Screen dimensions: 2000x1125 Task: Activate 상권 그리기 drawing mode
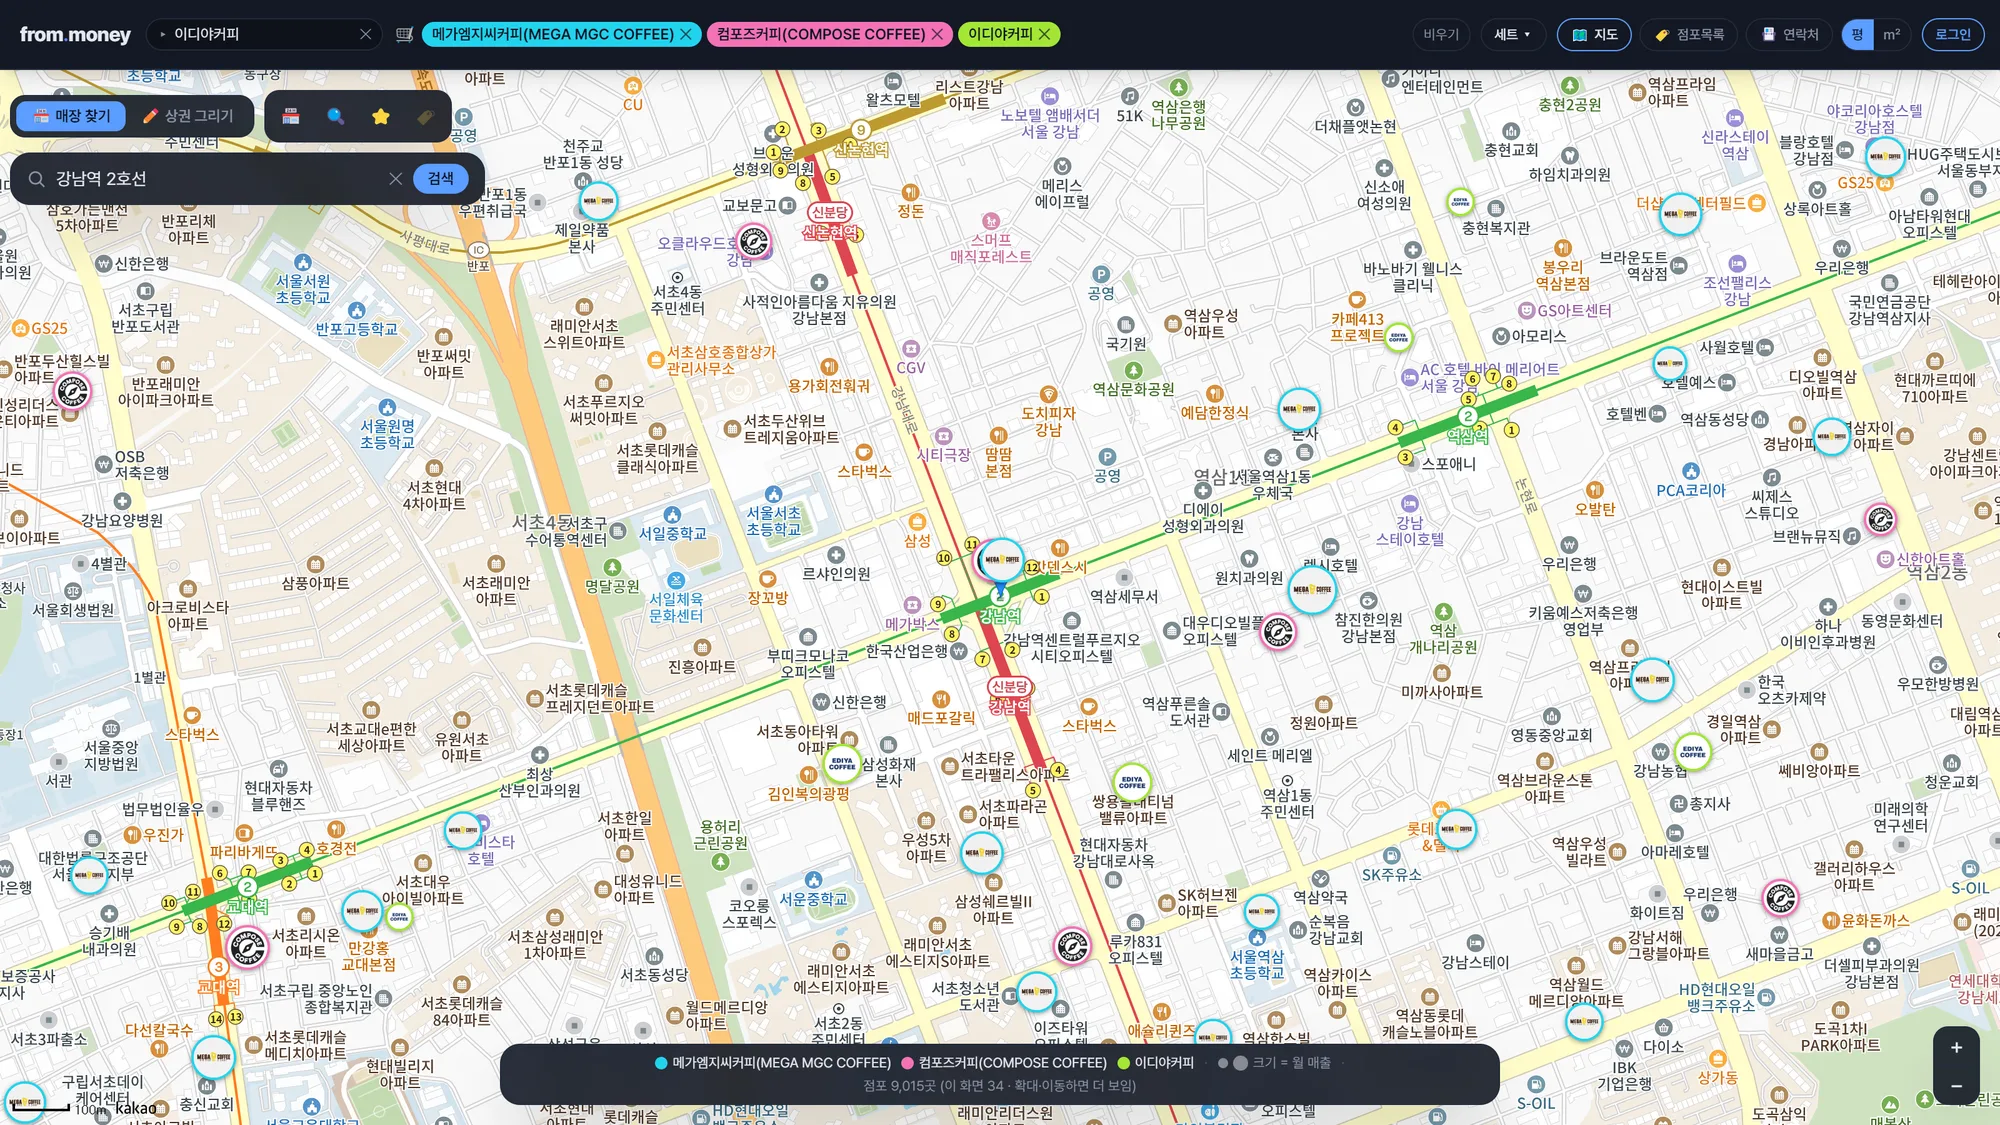click(x=188, y=116)
